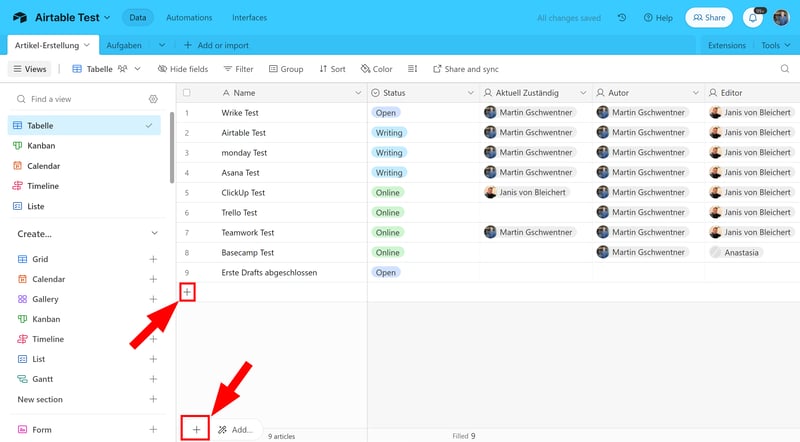Click the Share button
The image size is (800, 442).
[x=709, y=17]
